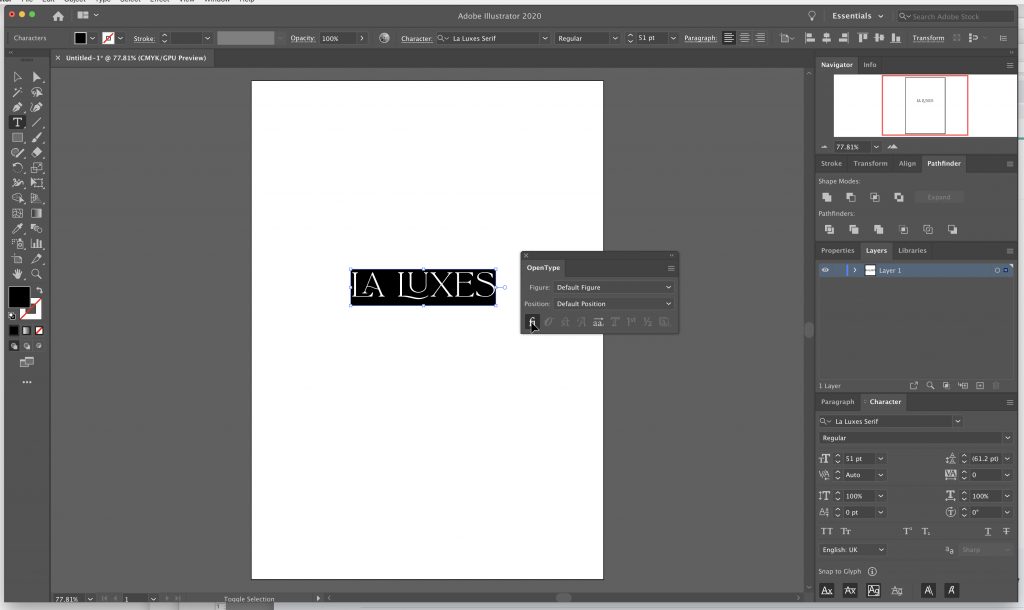Open the Figure dropdown in OpenType panel
The height and width of the screenshot is (610, 1024).
pos(614,288)
